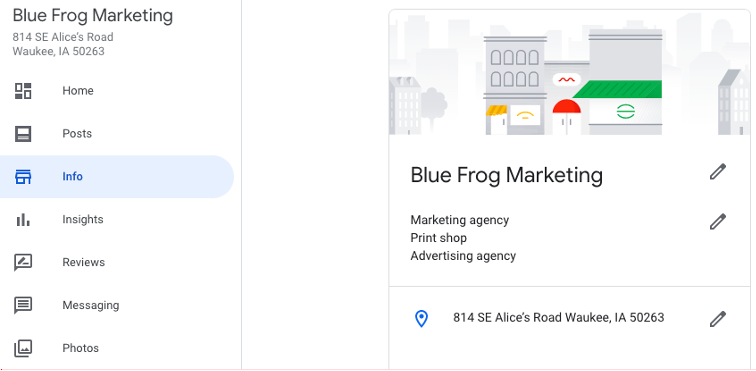This screenshot has width=756, height=371.
Task: Edit business name with pencil icon
Action: [717, 172]
